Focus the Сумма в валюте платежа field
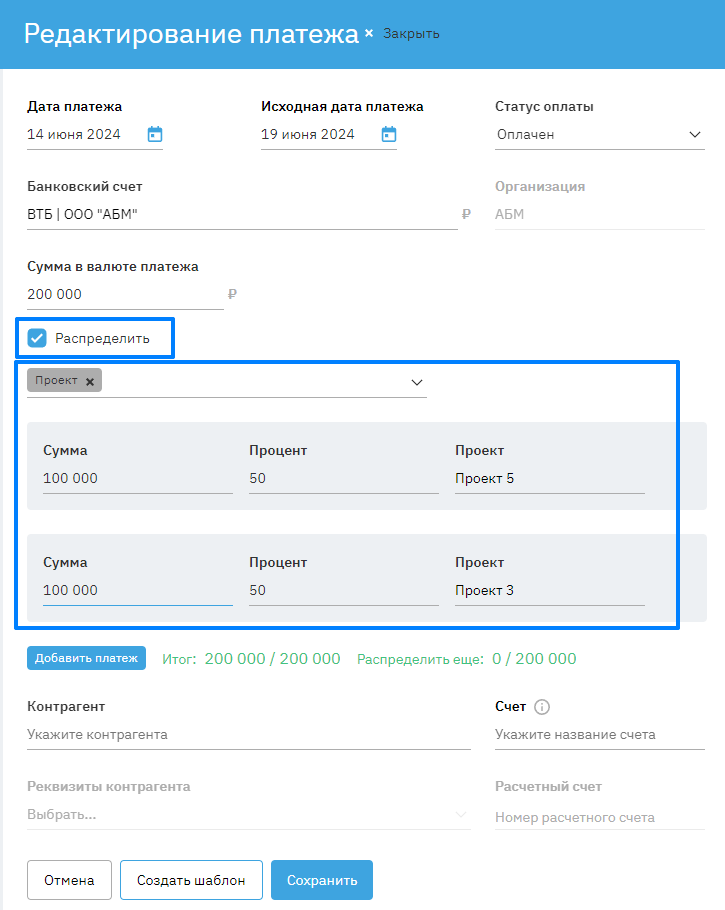 click(125, 295)
